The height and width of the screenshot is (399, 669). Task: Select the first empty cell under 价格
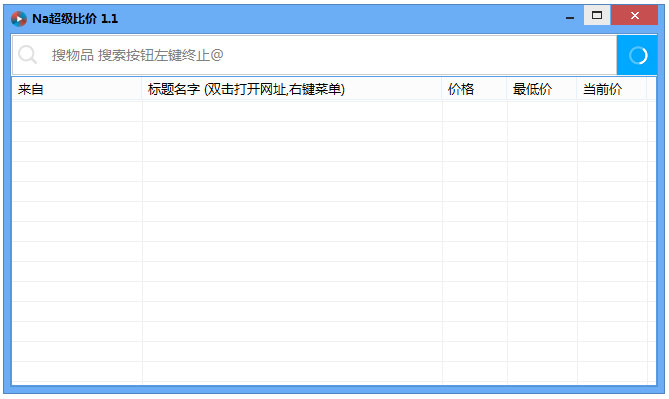pyautogui.click(x=475, y=111)
